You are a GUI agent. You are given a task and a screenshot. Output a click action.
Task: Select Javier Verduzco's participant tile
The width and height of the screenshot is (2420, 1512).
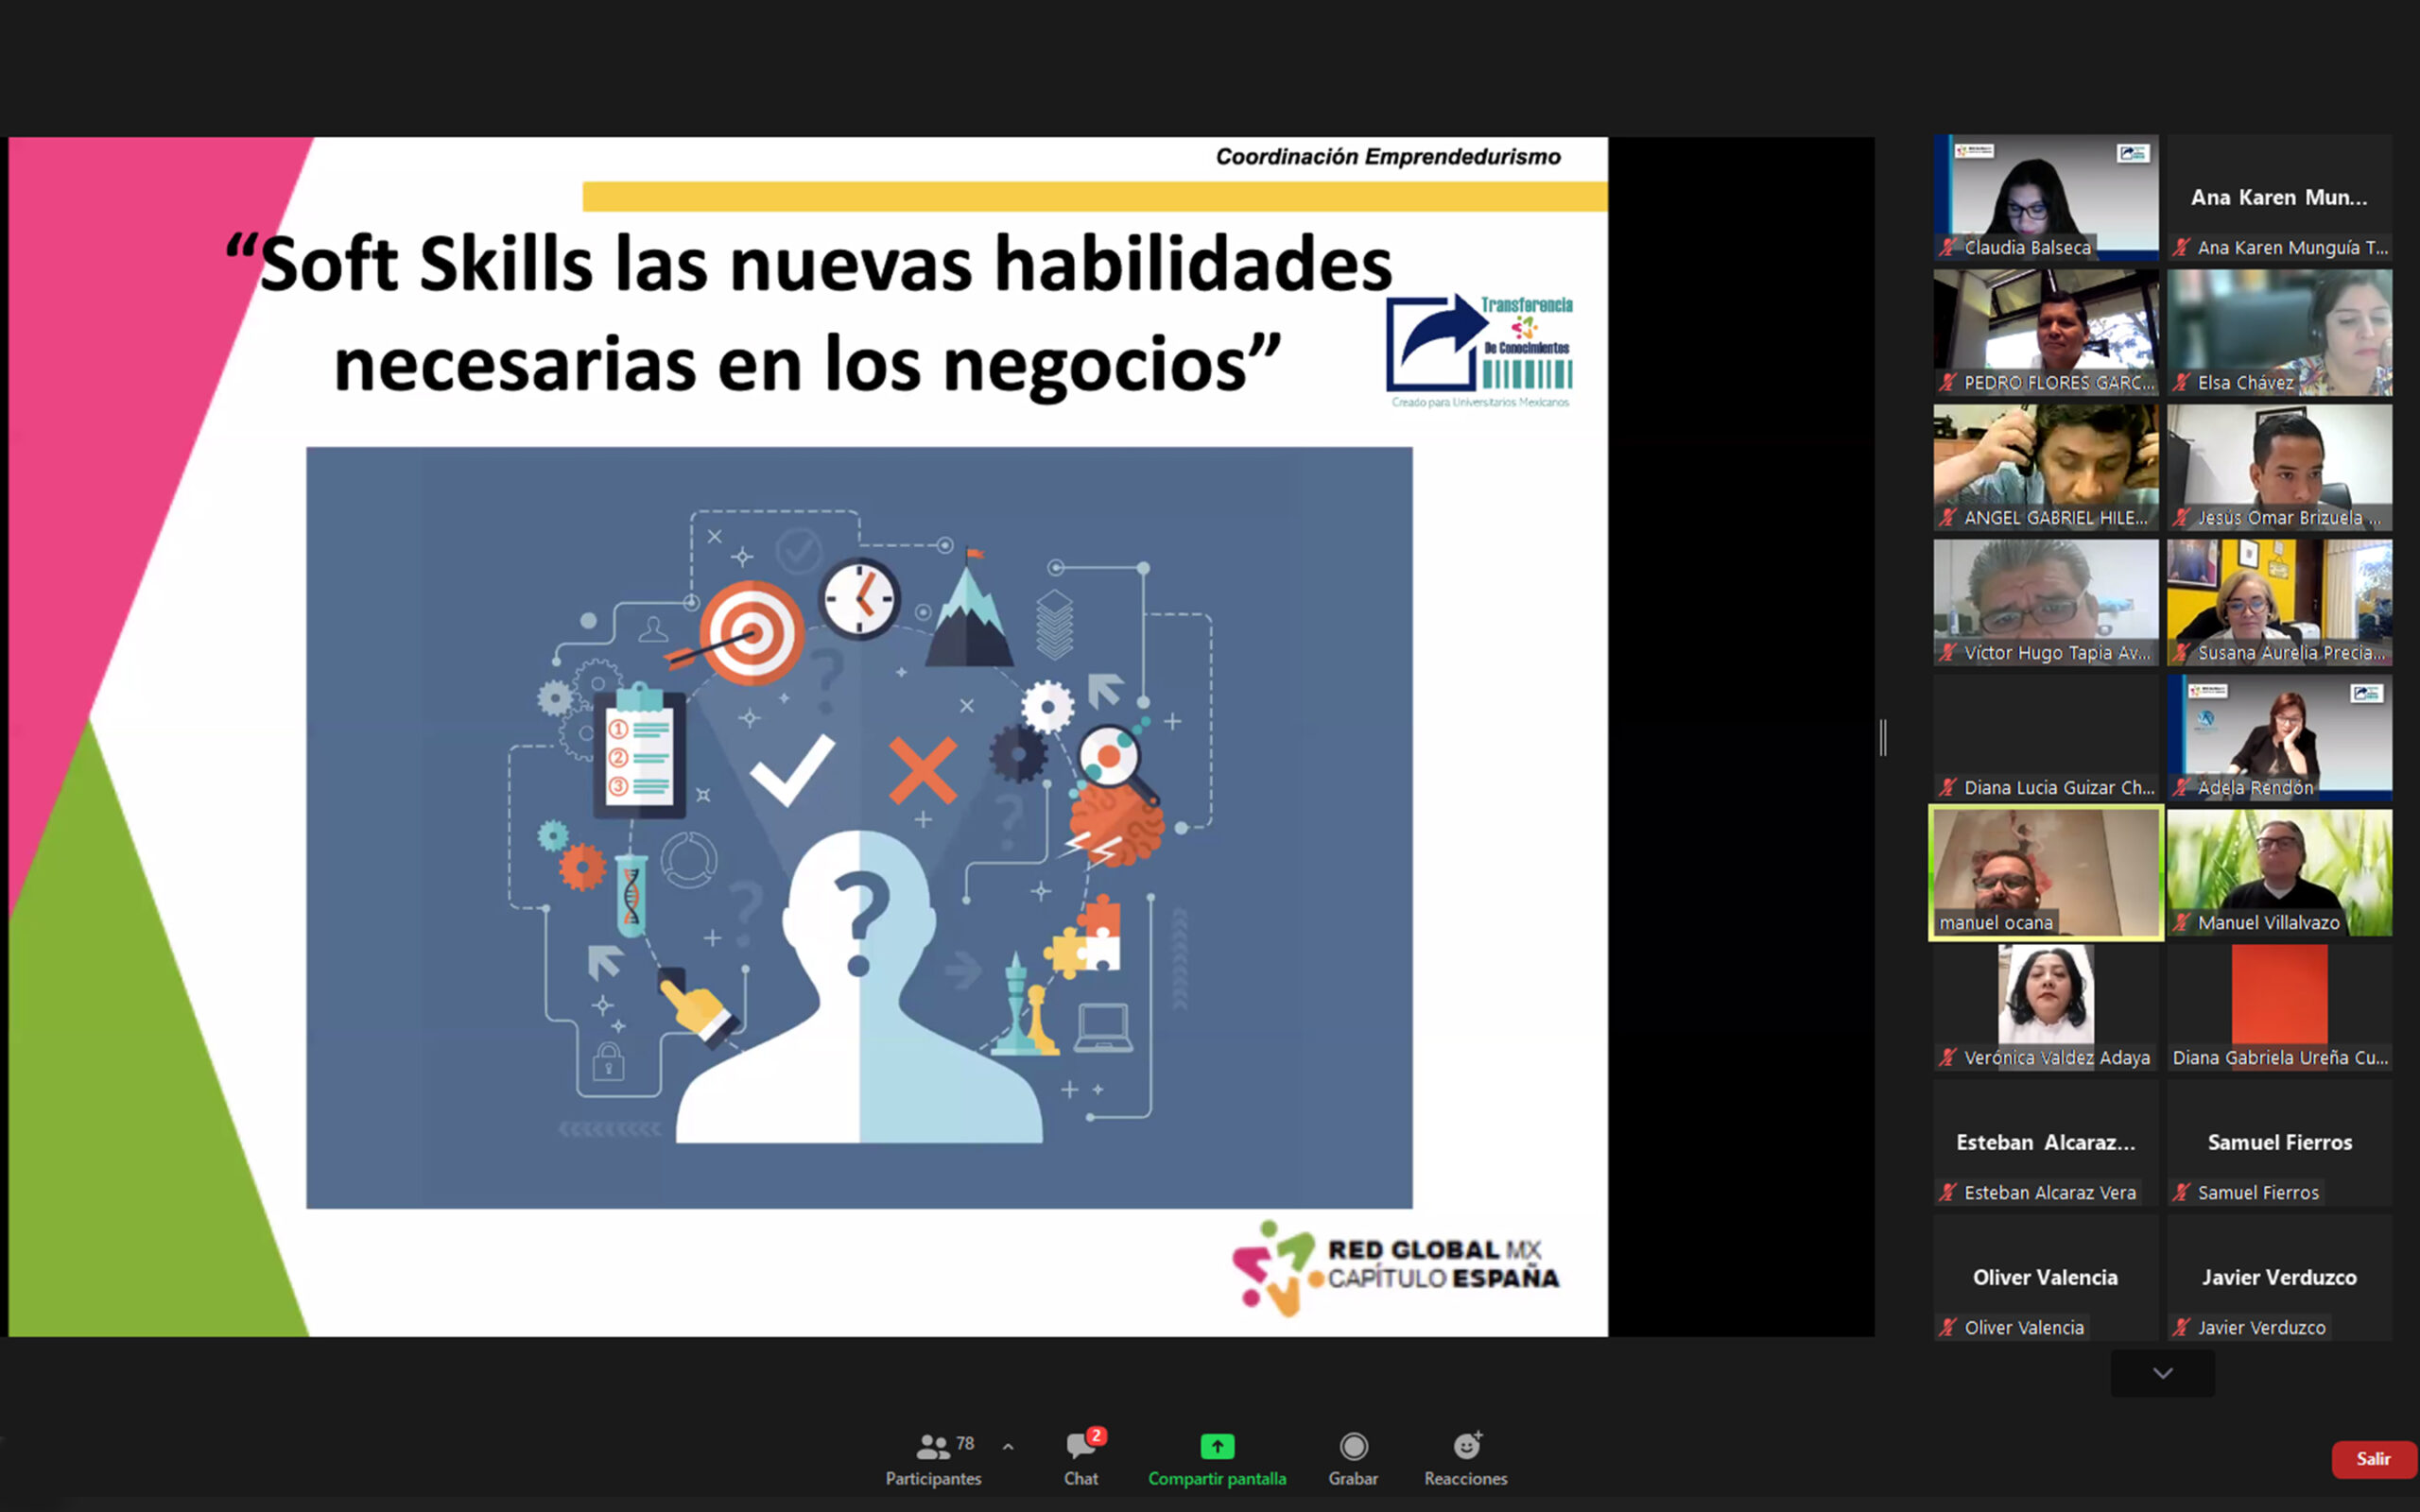pyautogui.click(x=2279, y=1277)
